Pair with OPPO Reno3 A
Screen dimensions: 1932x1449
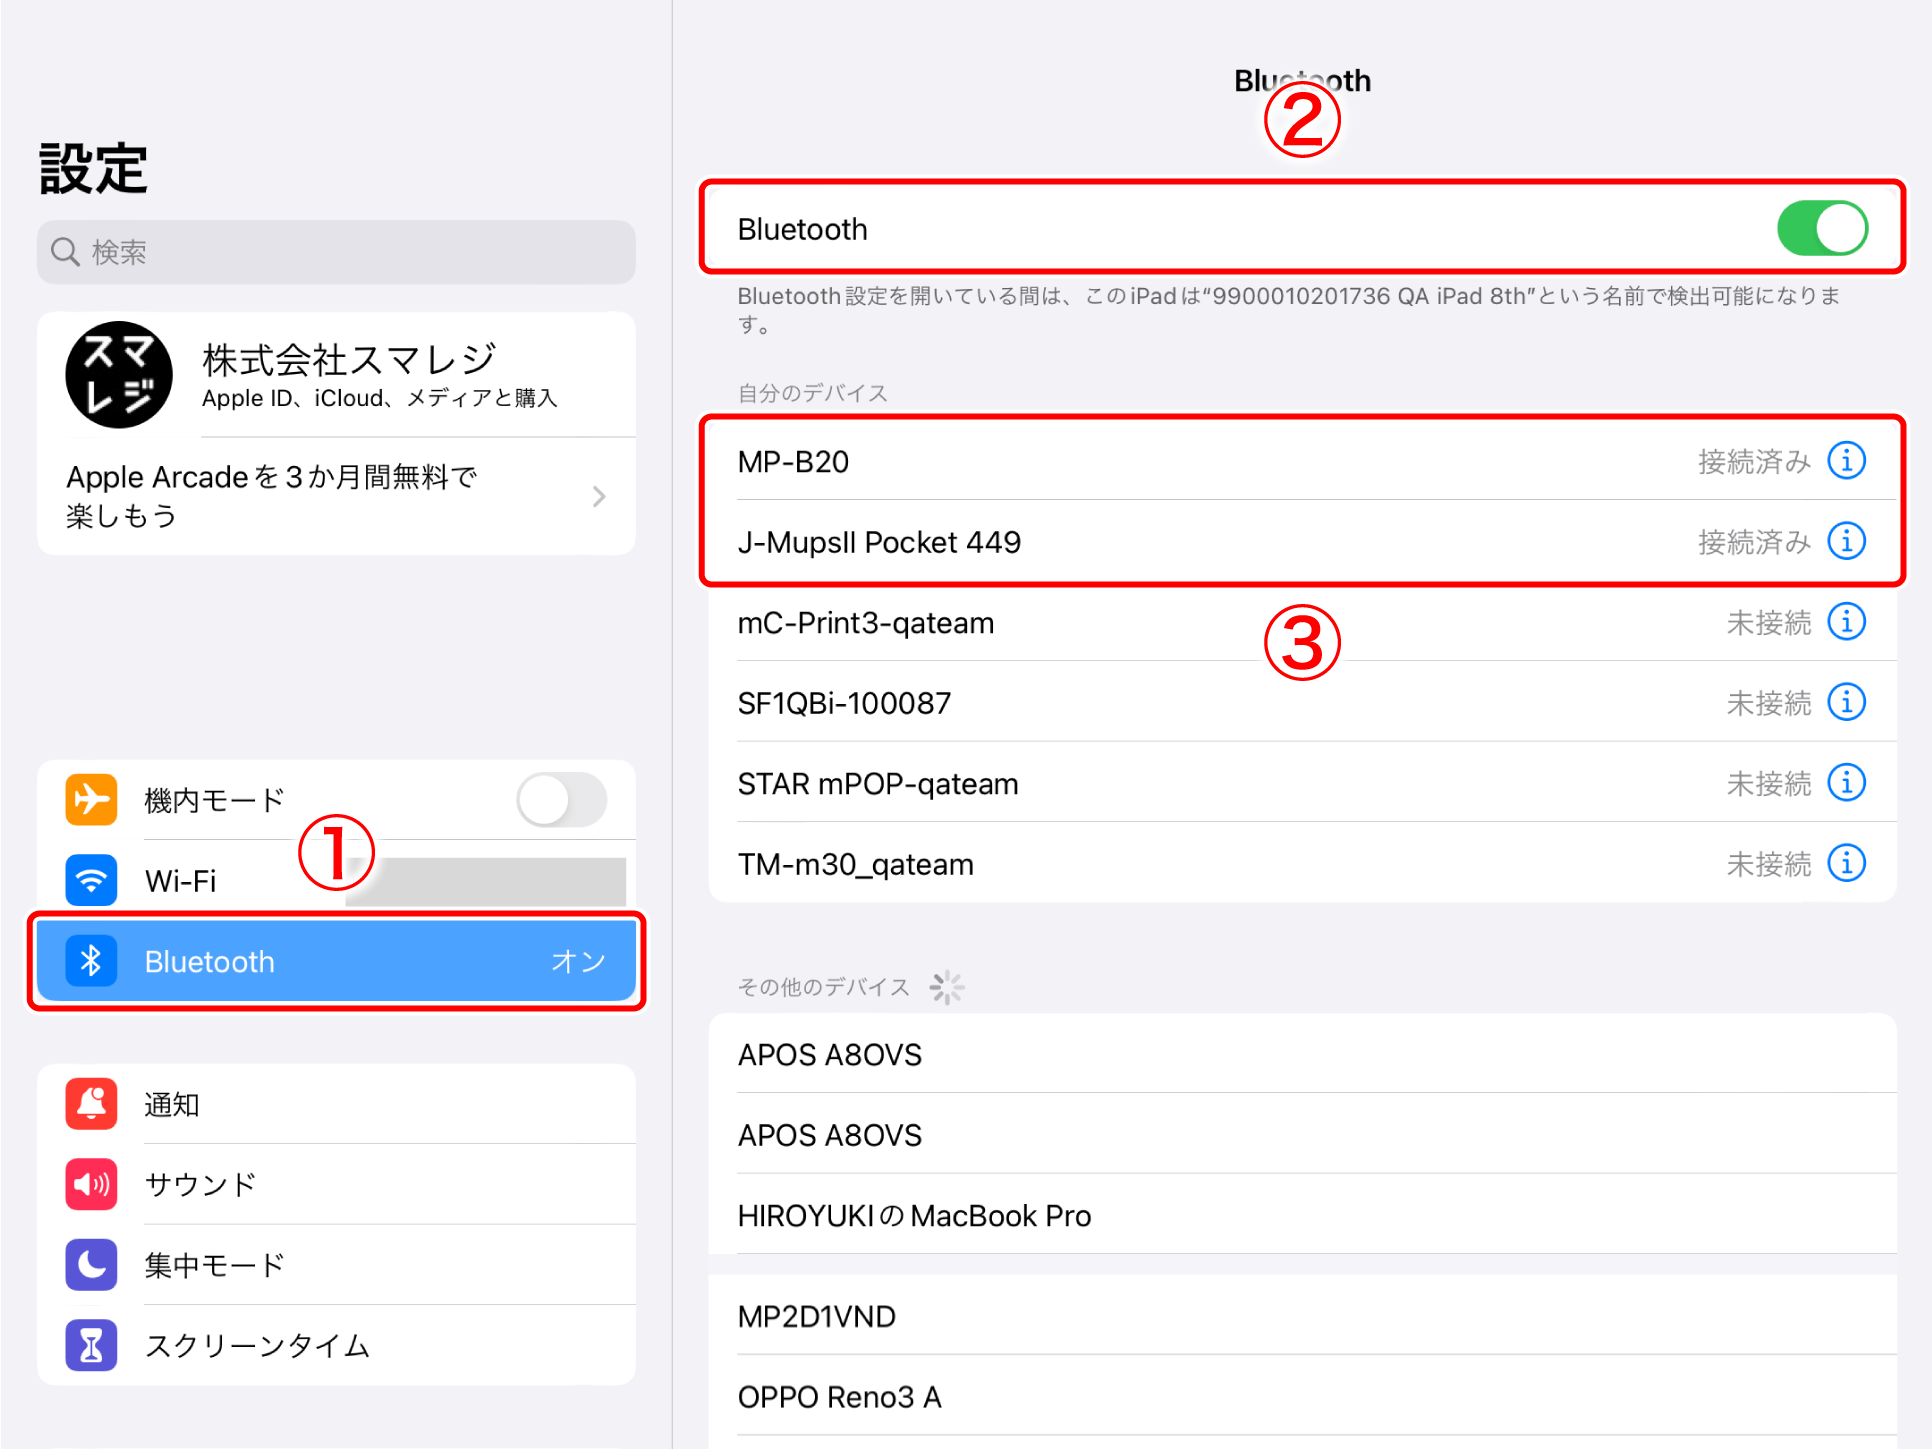tap(1302, 1397)
